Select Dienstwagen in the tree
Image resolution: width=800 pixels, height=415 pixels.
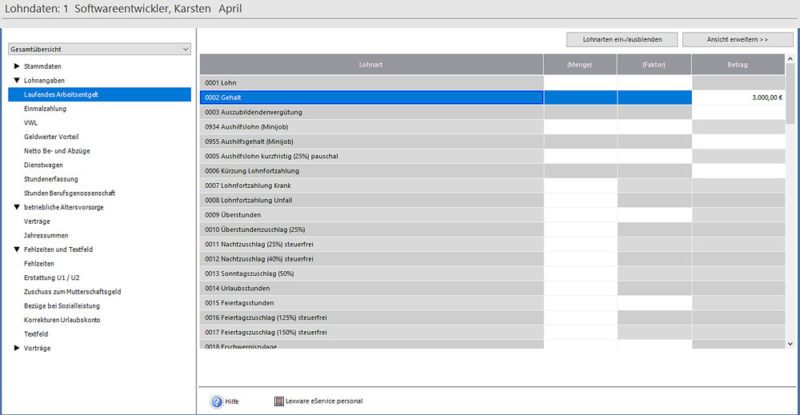click(43, 165)
